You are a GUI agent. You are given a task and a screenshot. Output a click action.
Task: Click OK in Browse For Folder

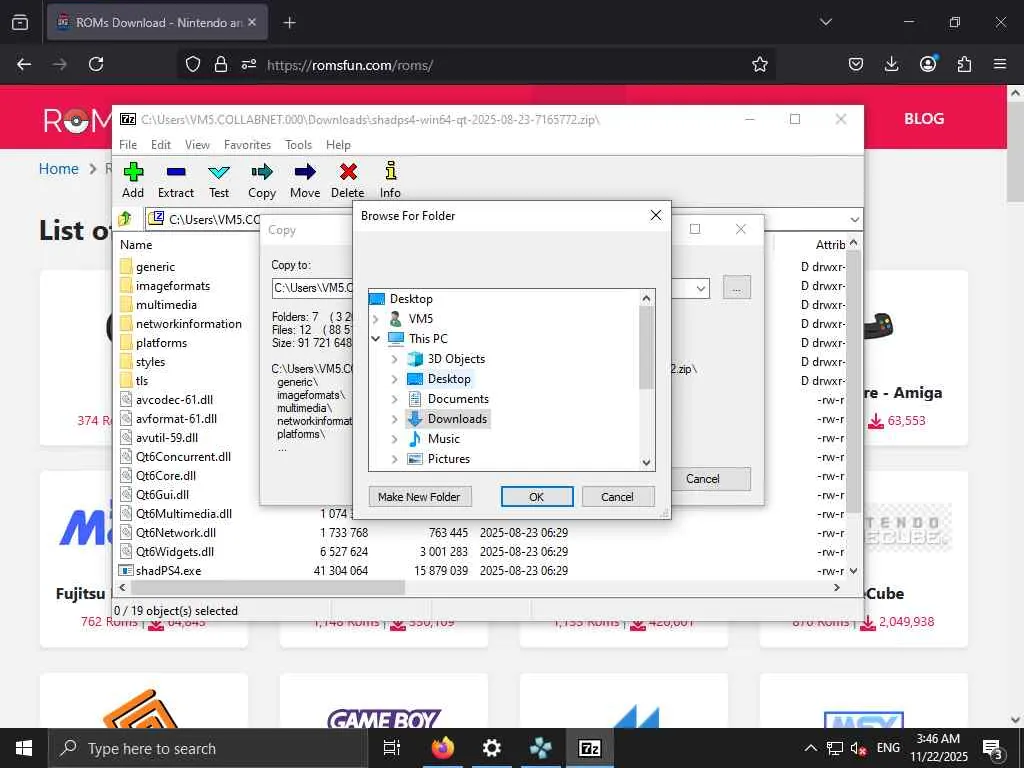point(537,497)
